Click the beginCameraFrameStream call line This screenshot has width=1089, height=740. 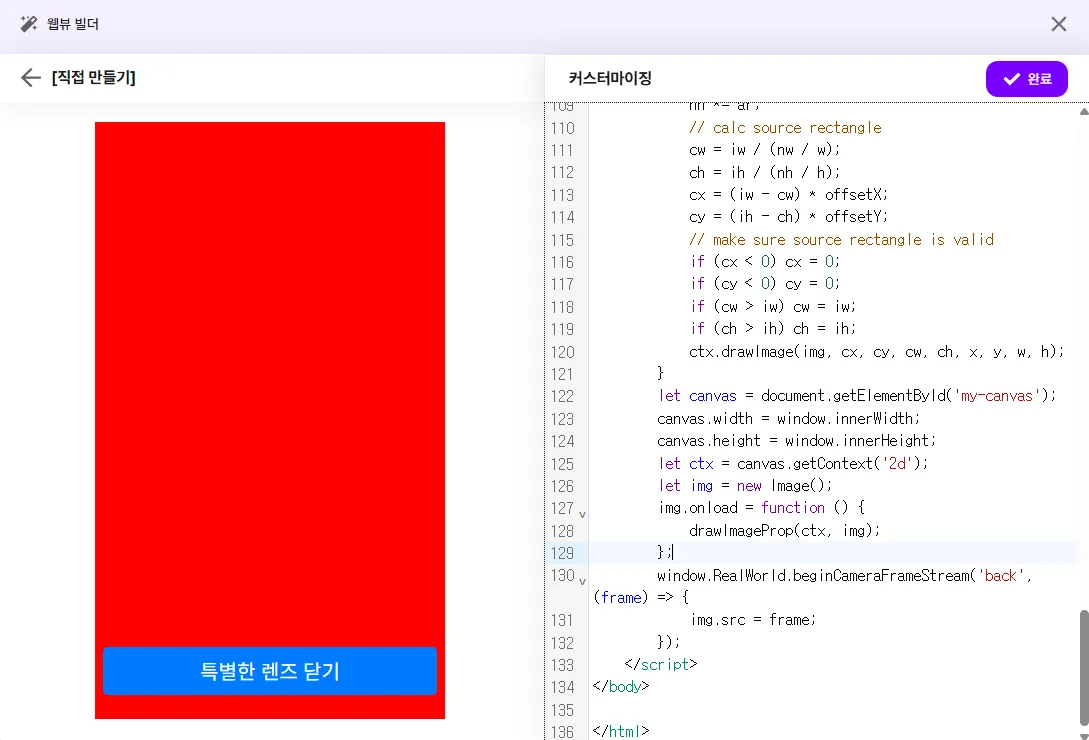pos(813,586)
